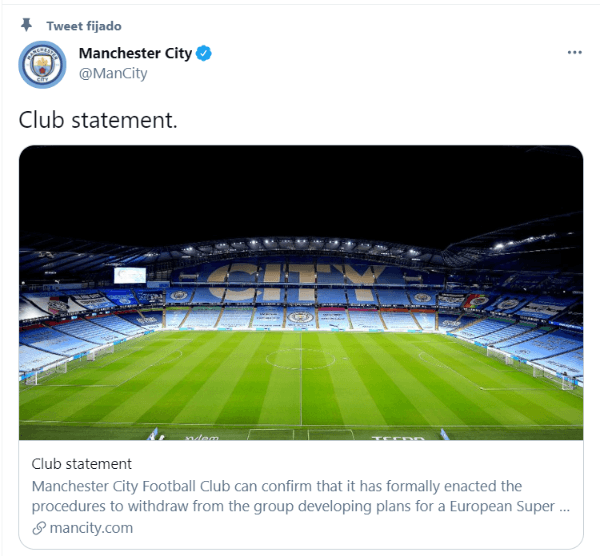Click the club crest on the center stand
This screenshot has width=600, height=556.
pos(301,317)
